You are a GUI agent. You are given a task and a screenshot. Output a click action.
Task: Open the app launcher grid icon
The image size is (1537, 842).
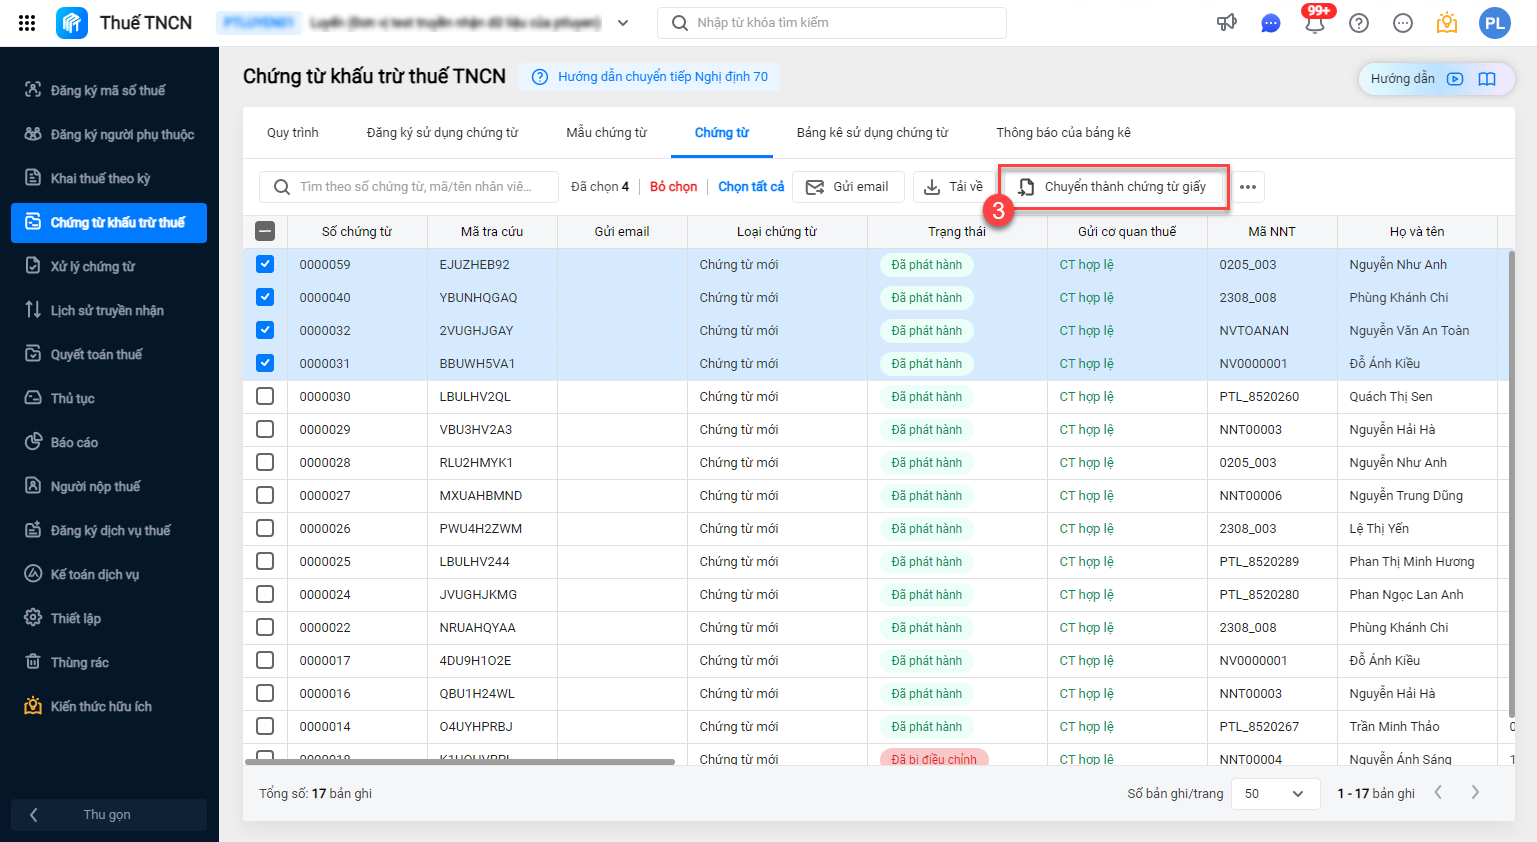coord(27,23)
